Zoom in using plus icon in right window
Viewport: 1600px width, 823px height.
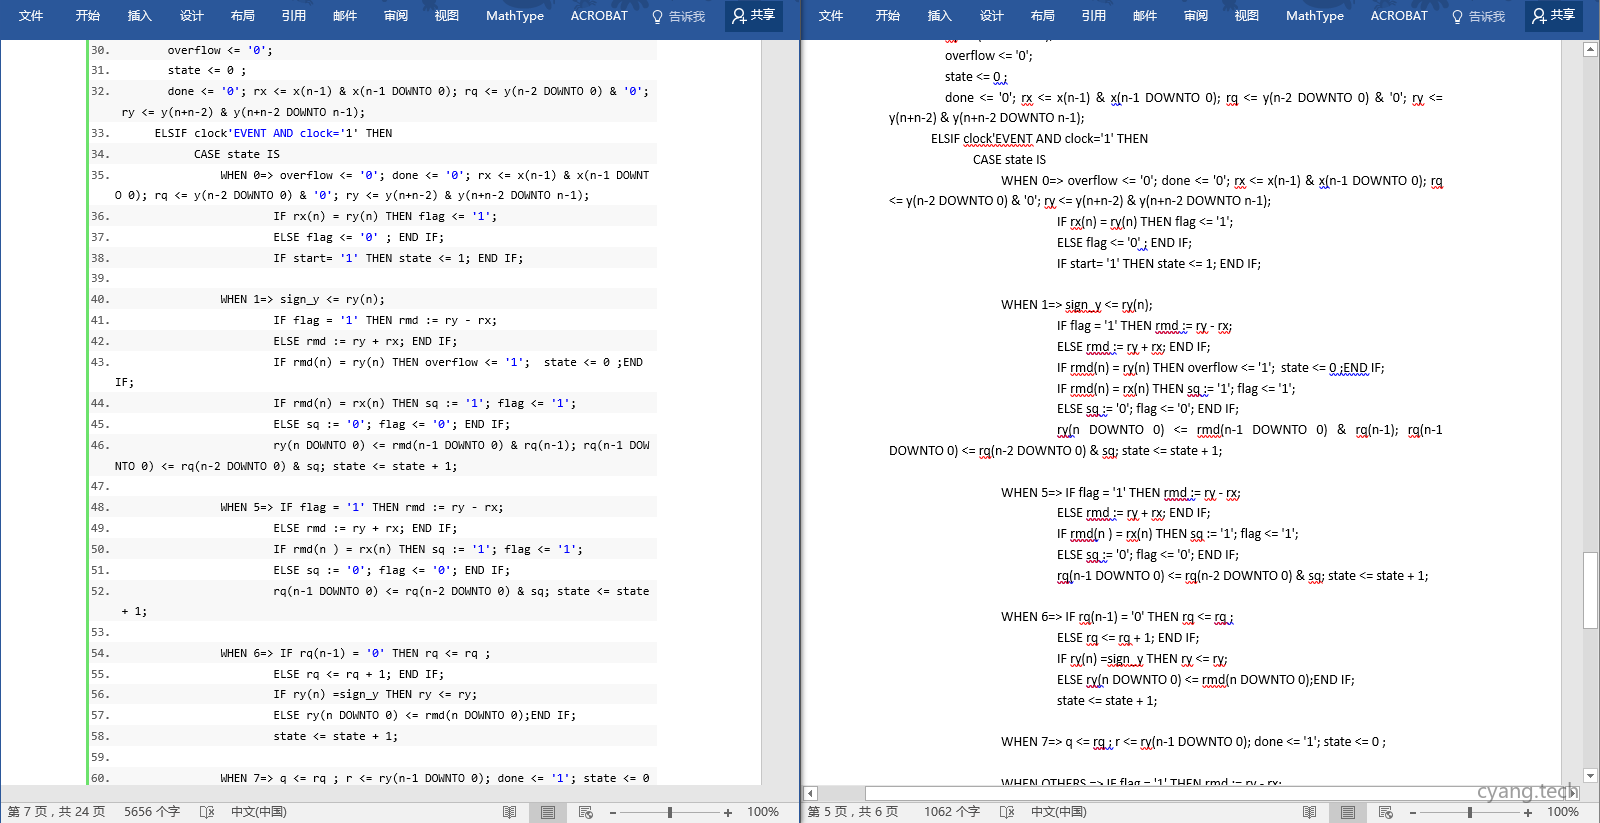click(1528, 812)
